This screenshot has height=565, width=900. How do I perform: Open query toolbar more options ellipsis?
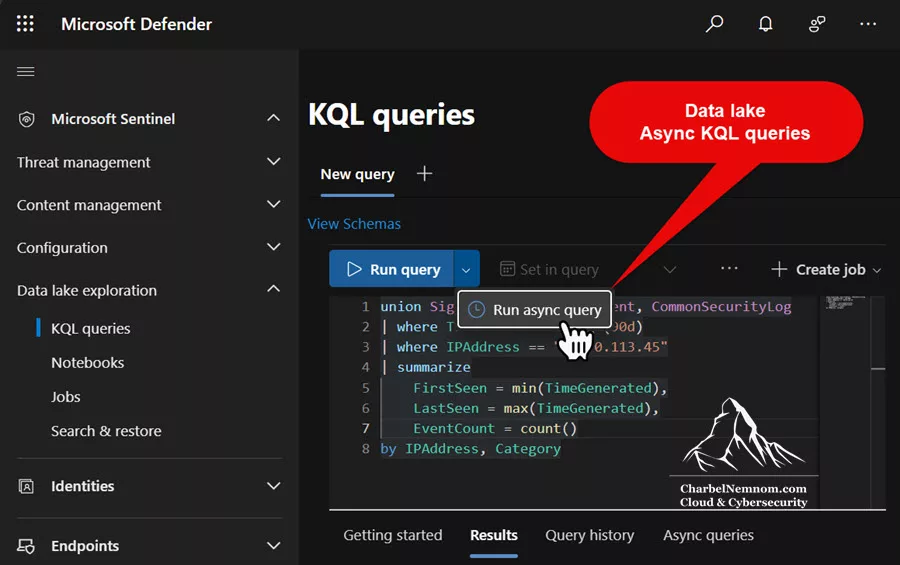tap(729, 268)
